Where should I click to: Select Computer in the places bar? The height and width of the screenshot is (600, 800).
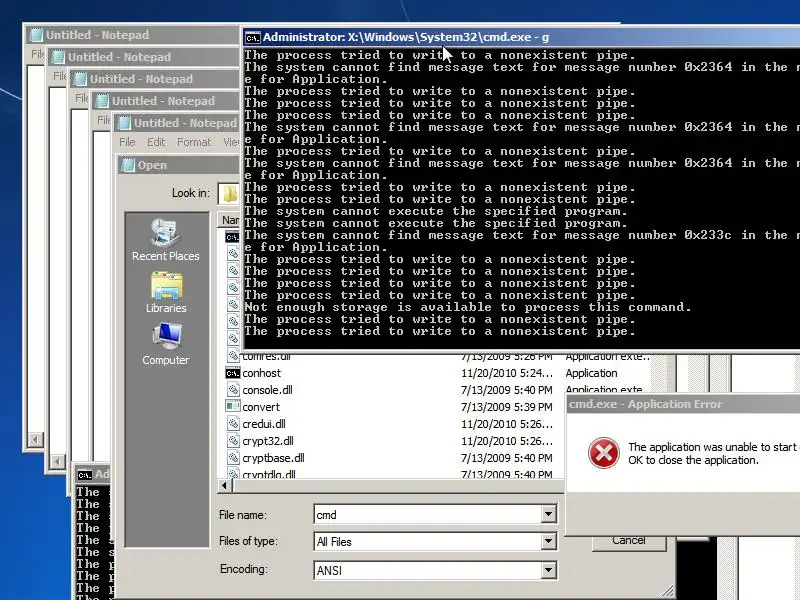click(165, 344)
